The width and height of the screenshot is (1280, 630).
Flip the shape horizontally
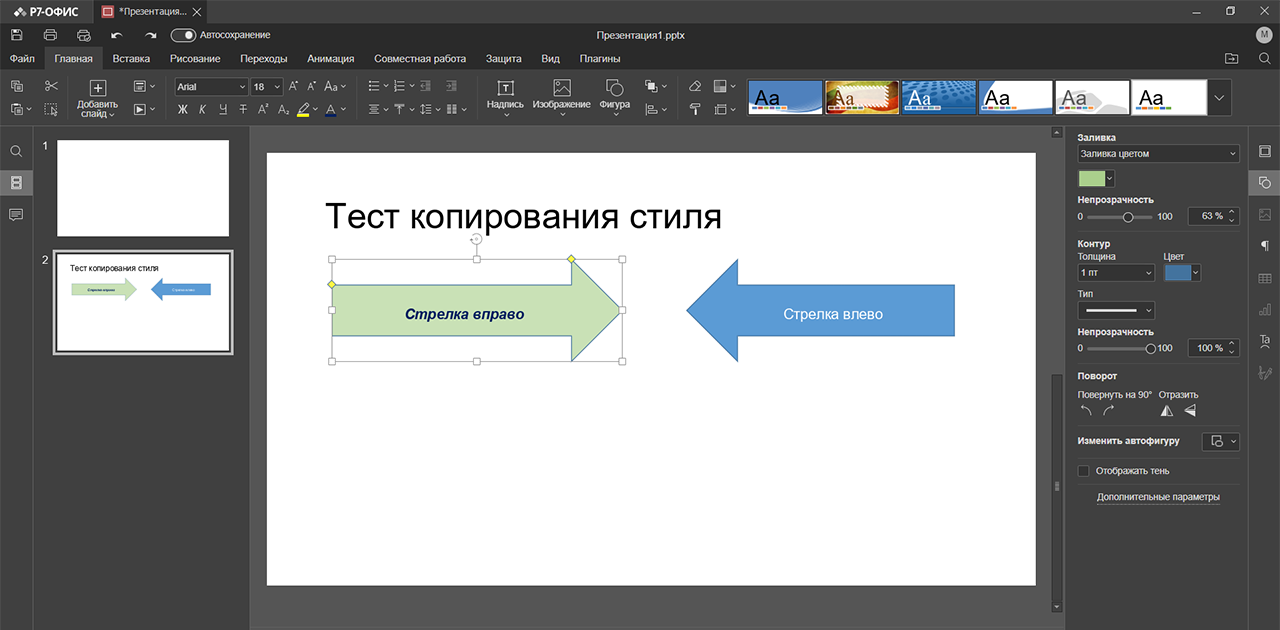pyautogui.click(x=1166, y=411)
